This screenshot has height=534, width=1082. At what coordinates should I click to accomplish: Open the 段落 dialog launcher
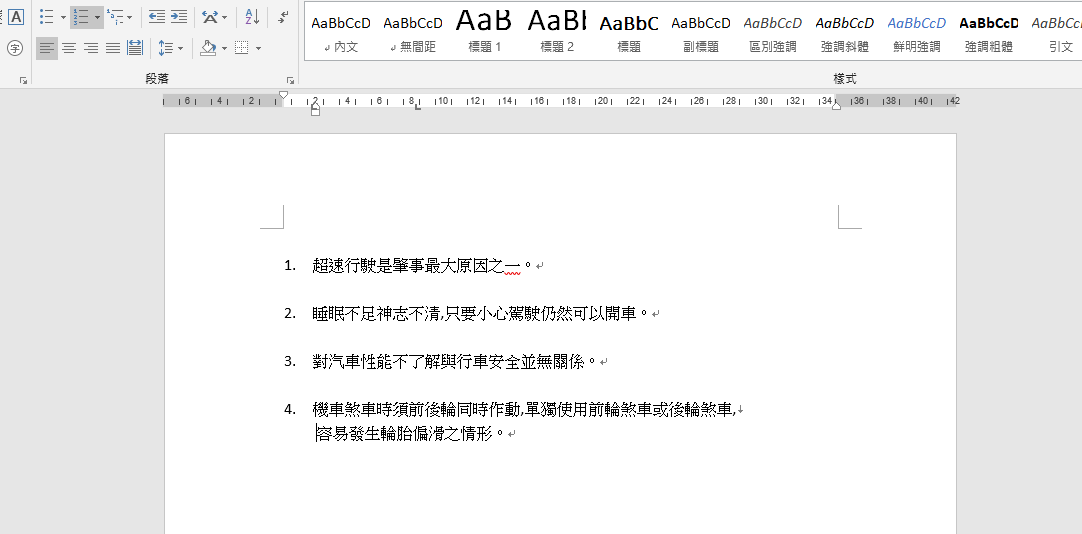coord(291,79)
